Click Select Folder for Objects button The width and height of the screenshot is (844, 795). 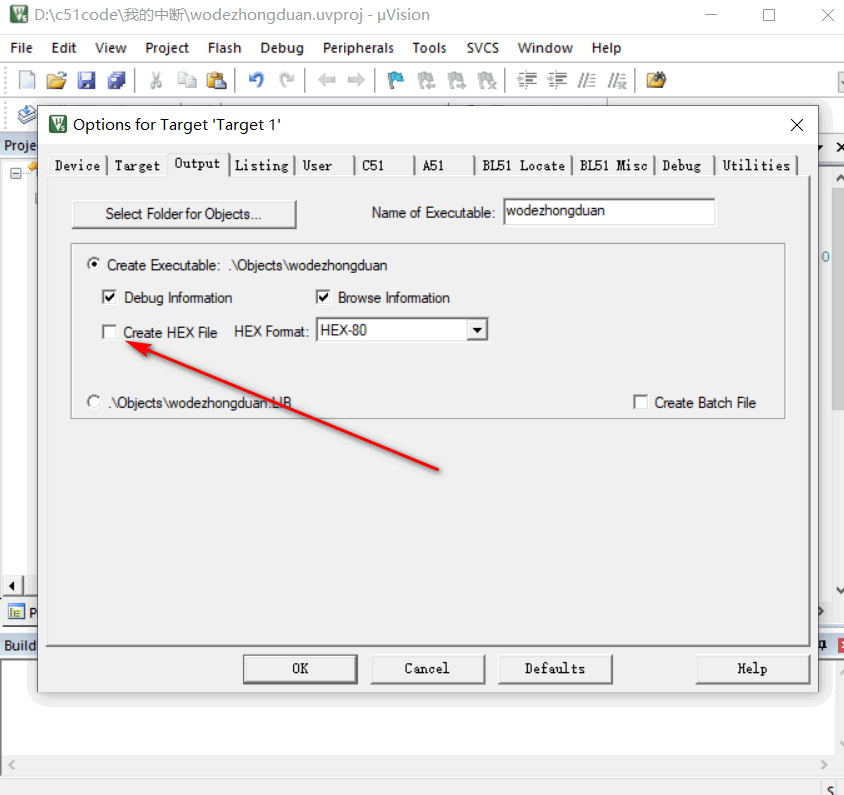tap(184, 214)
